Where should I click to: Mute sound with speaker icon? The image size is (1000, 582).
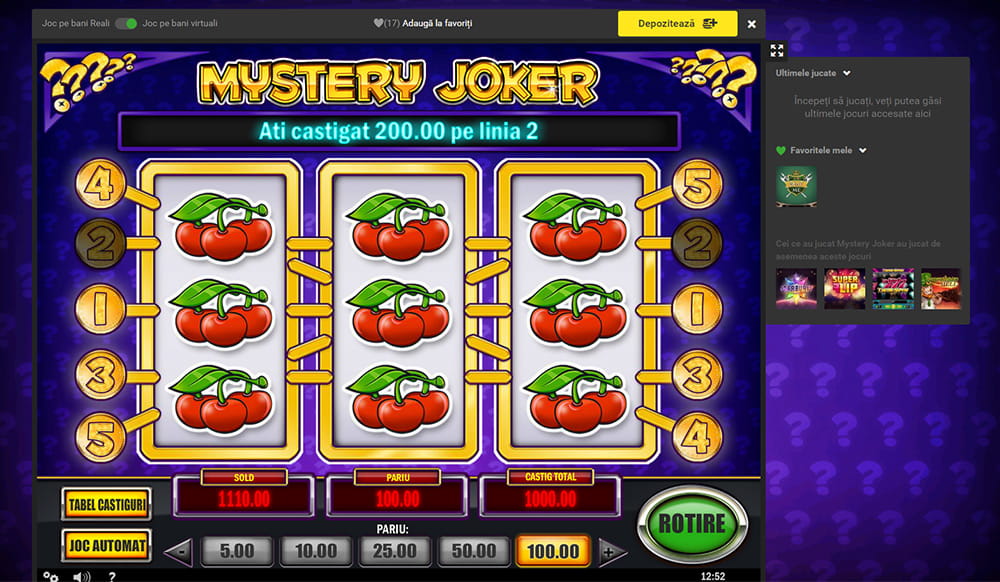[82, 577]
